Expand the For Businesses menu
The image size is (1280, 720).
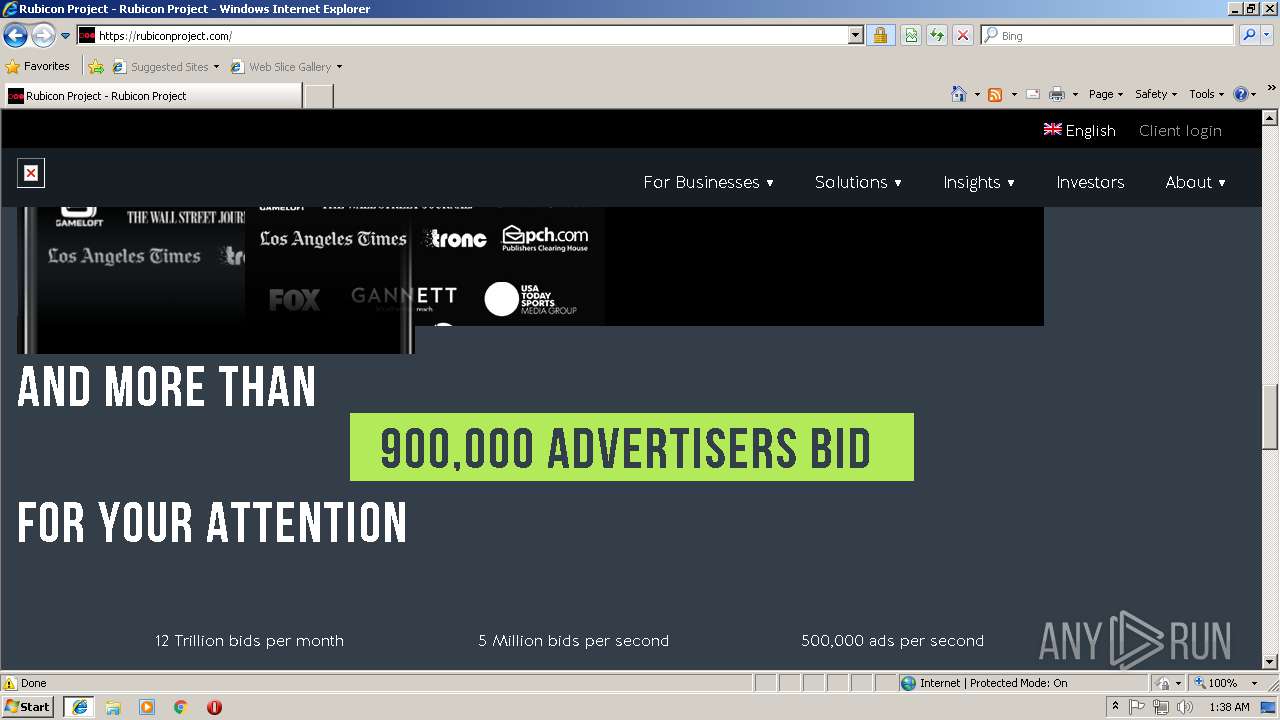coord(708,182)
